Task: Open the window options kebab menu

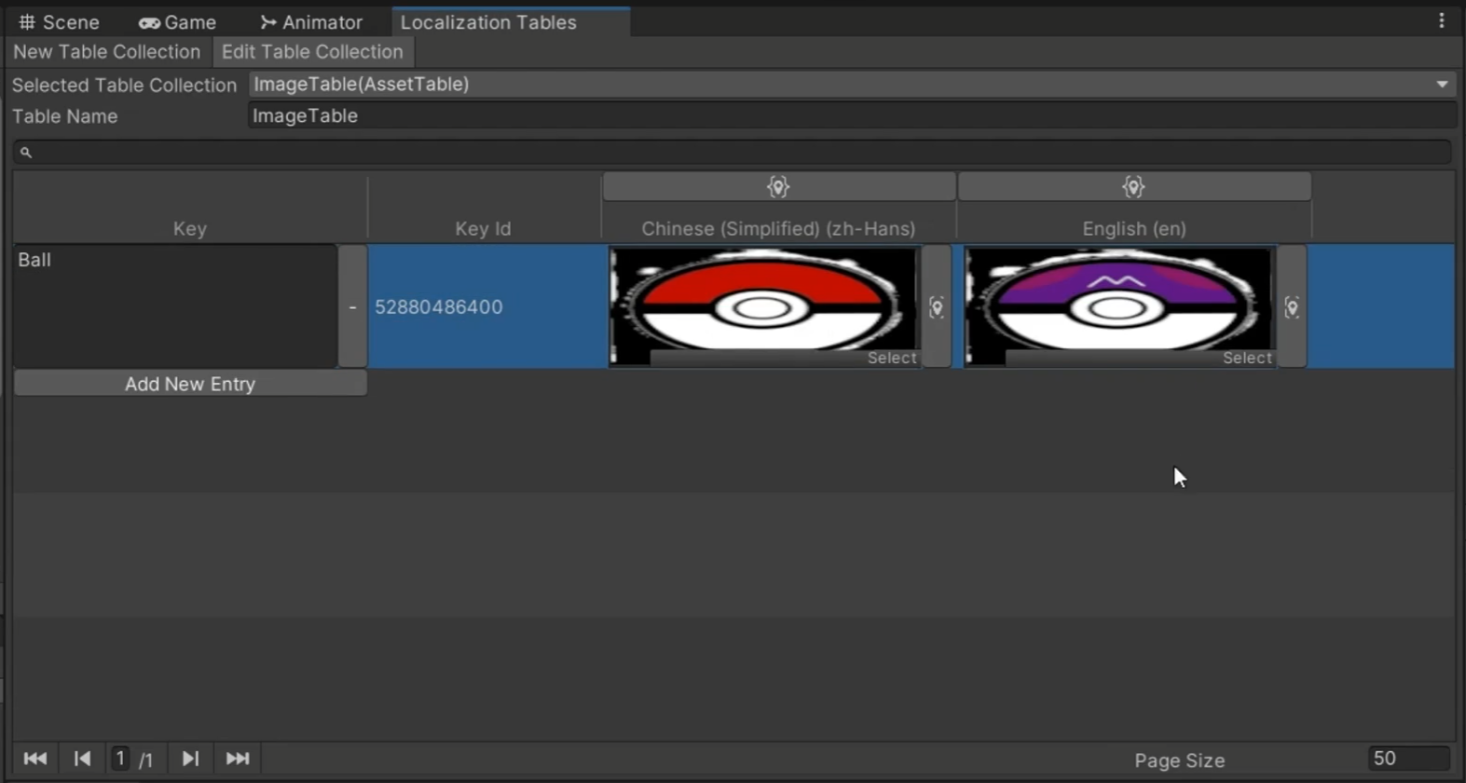Action: (x=1441, y=21)
